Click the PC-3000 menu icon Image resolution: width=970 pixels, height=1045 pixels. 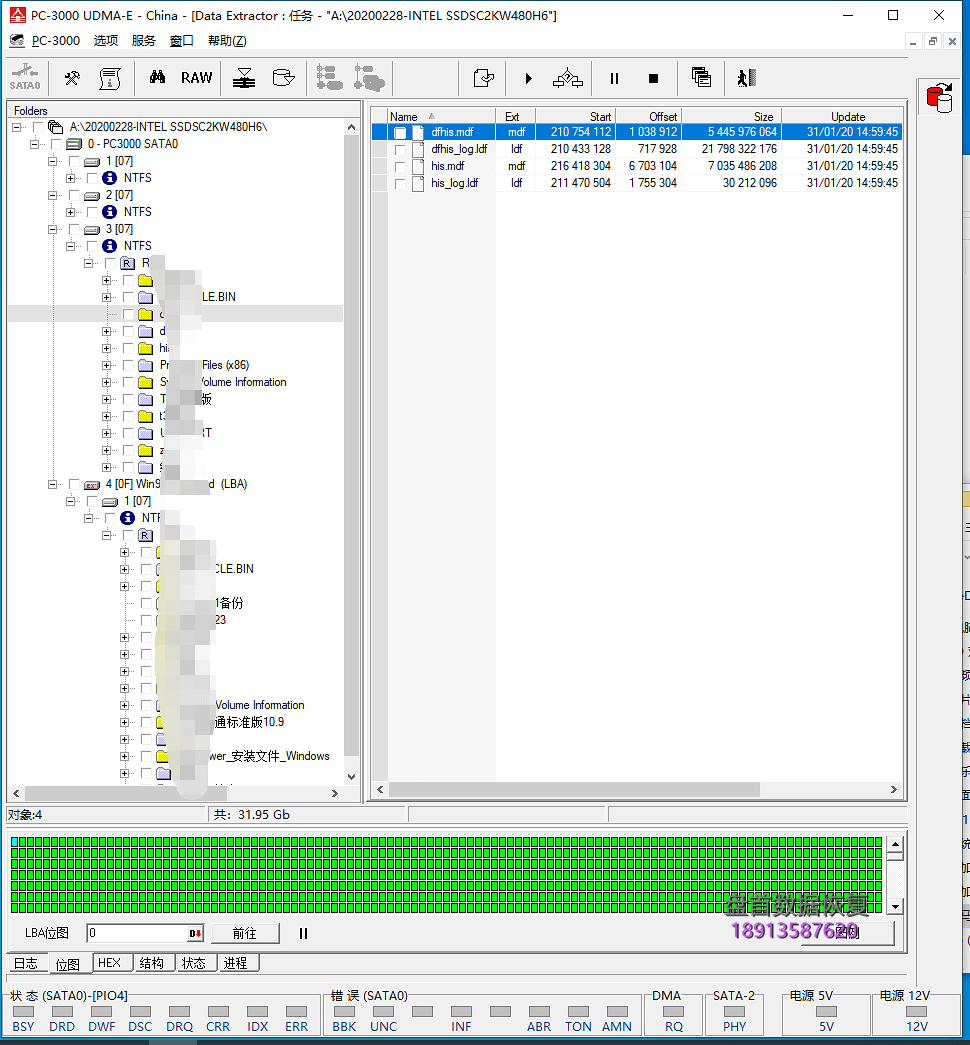(17, 41)
